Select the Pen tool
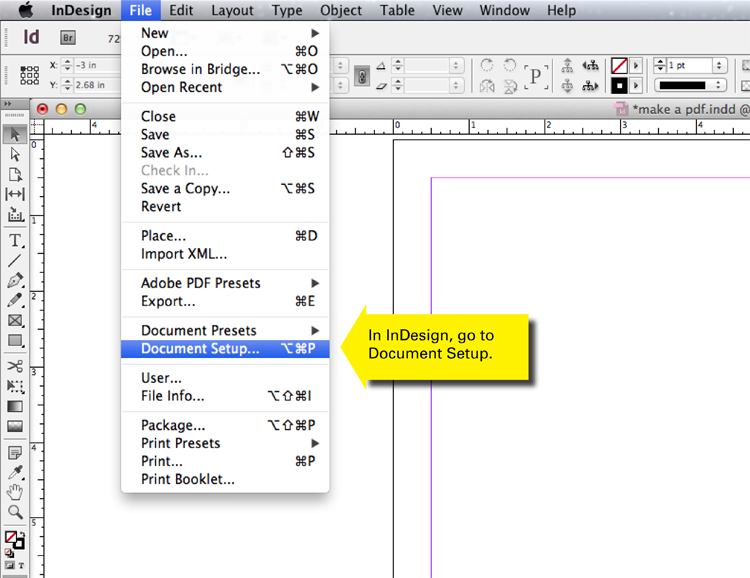This screenshot has height=578, width=750. [x=15, y=280]
